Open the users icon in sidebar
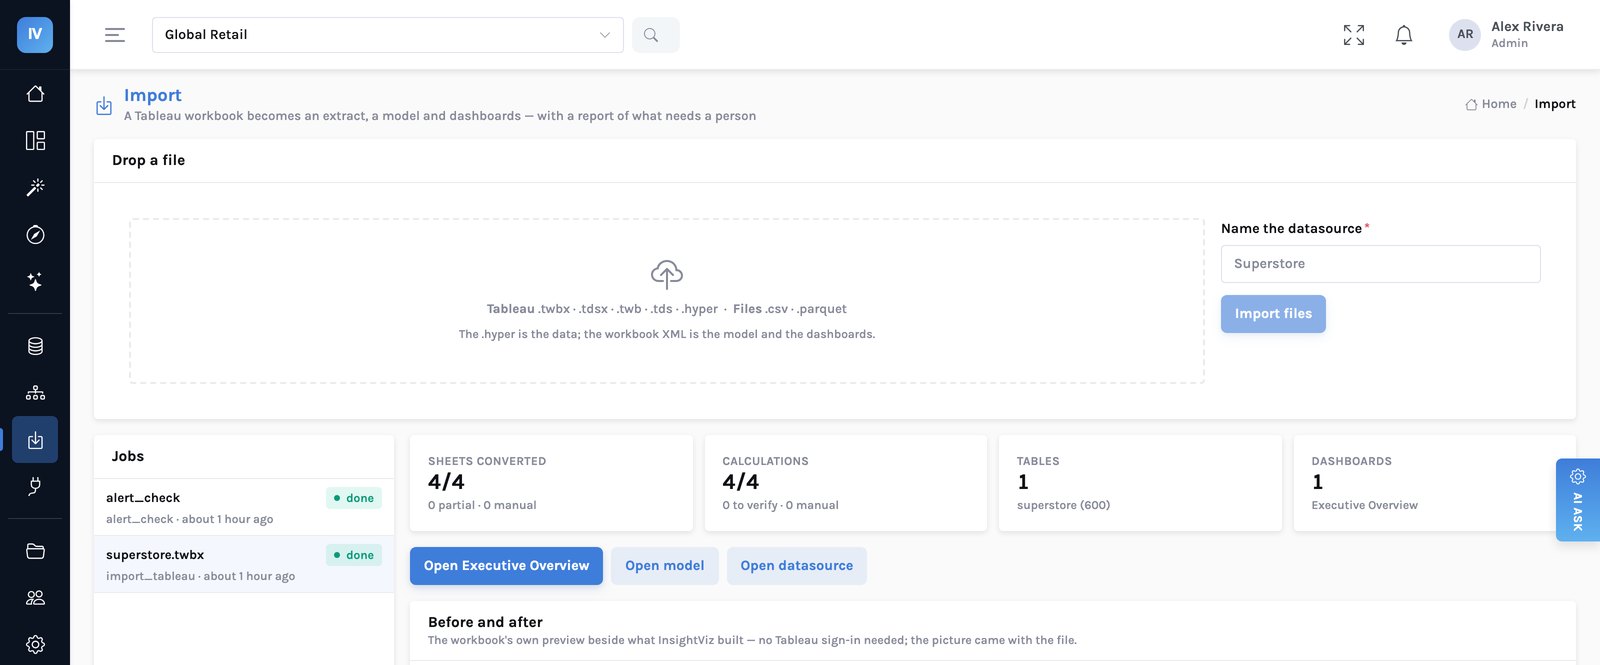The image size is (1600, 665). coord(35,598)
